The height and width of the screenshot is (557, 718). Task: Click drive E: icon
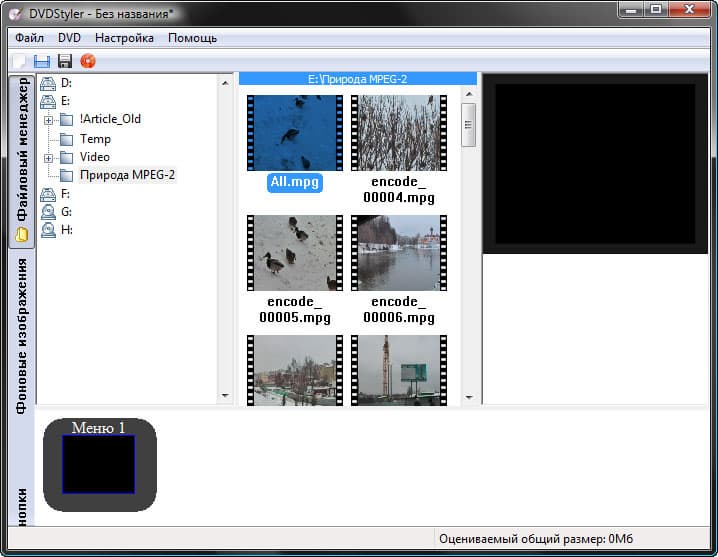tap(48, 101)
